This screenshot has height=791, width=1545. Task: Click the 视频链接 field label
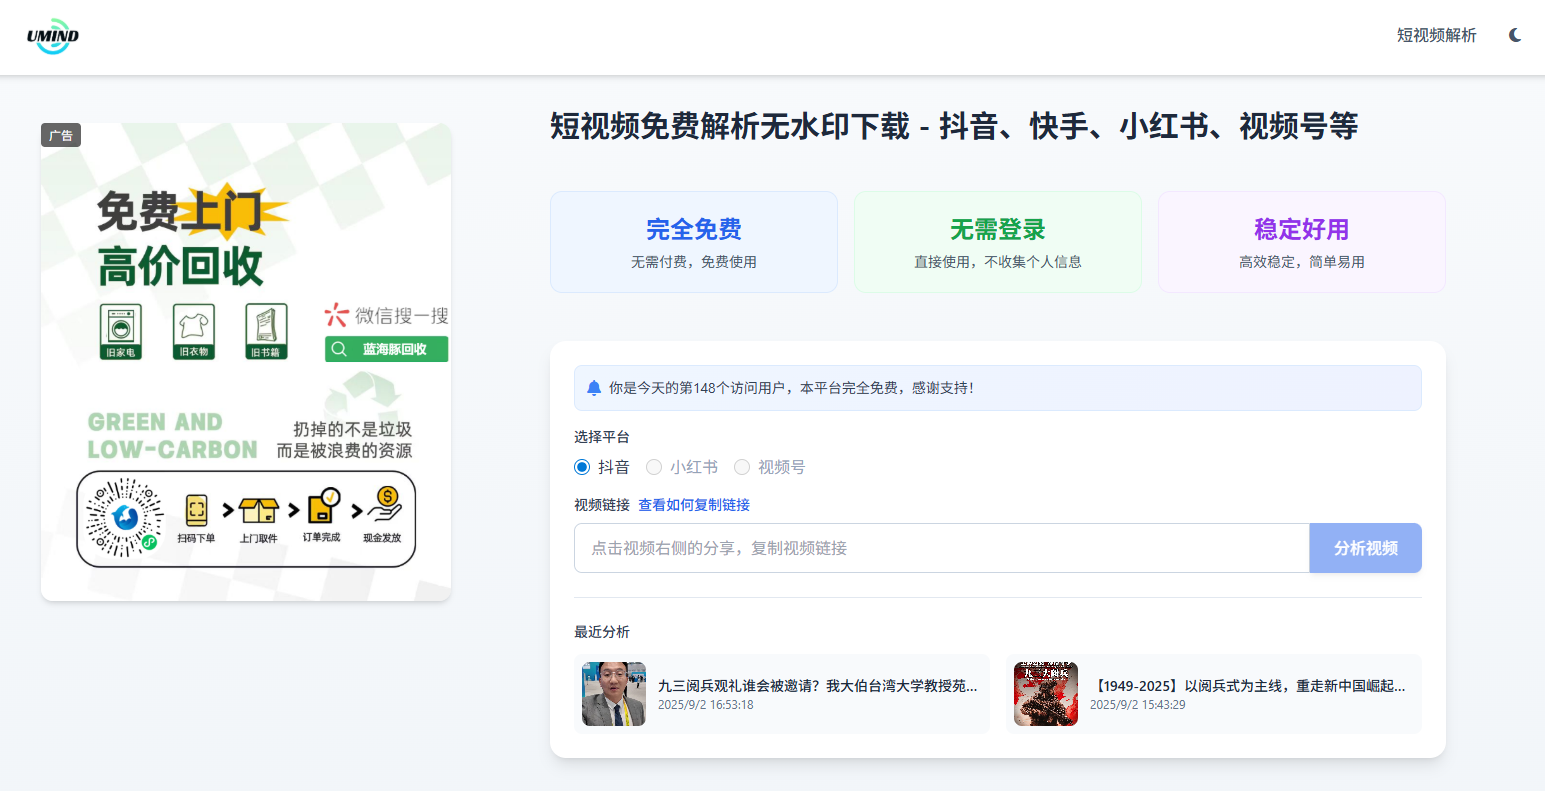tap(602, 505)
